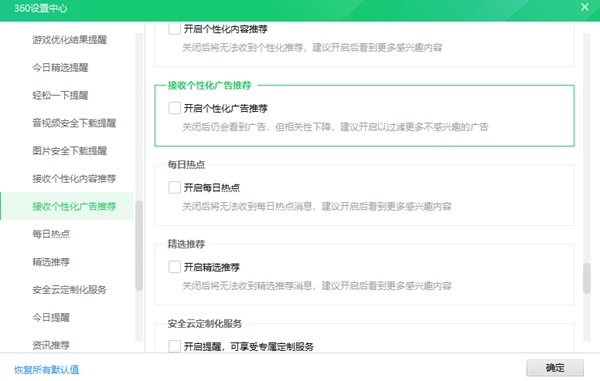
Task: Check the 开启精选推荐 option
Action: 174,267
